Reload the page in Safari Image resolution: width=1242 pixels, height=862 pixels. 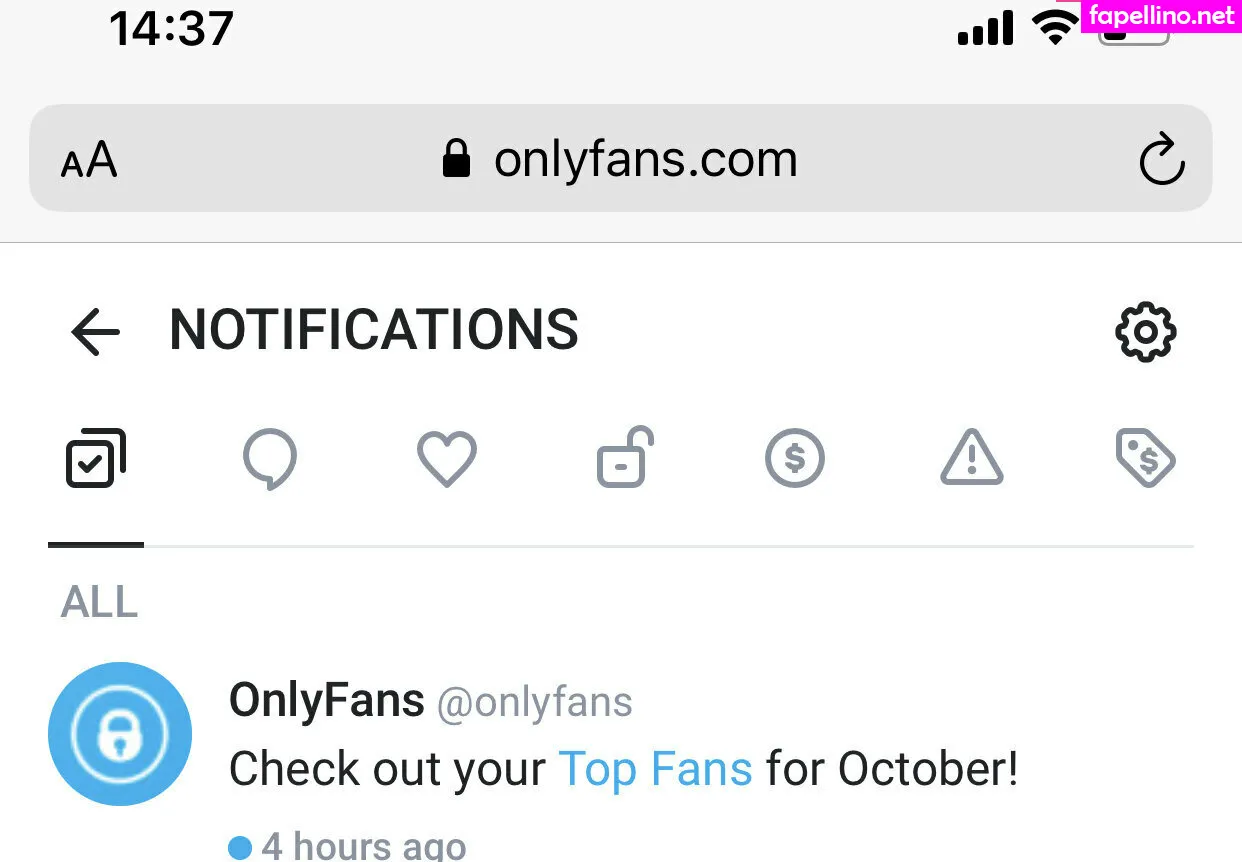tap(1162, 158)
